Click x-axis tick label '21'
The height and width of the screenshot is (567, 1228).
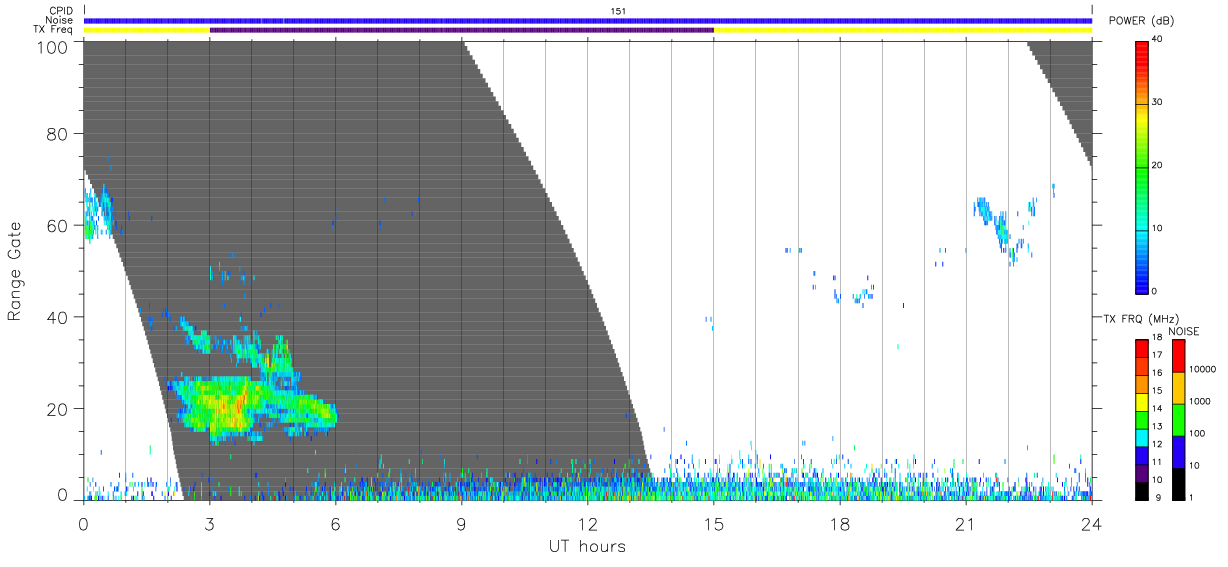point(966,523)
